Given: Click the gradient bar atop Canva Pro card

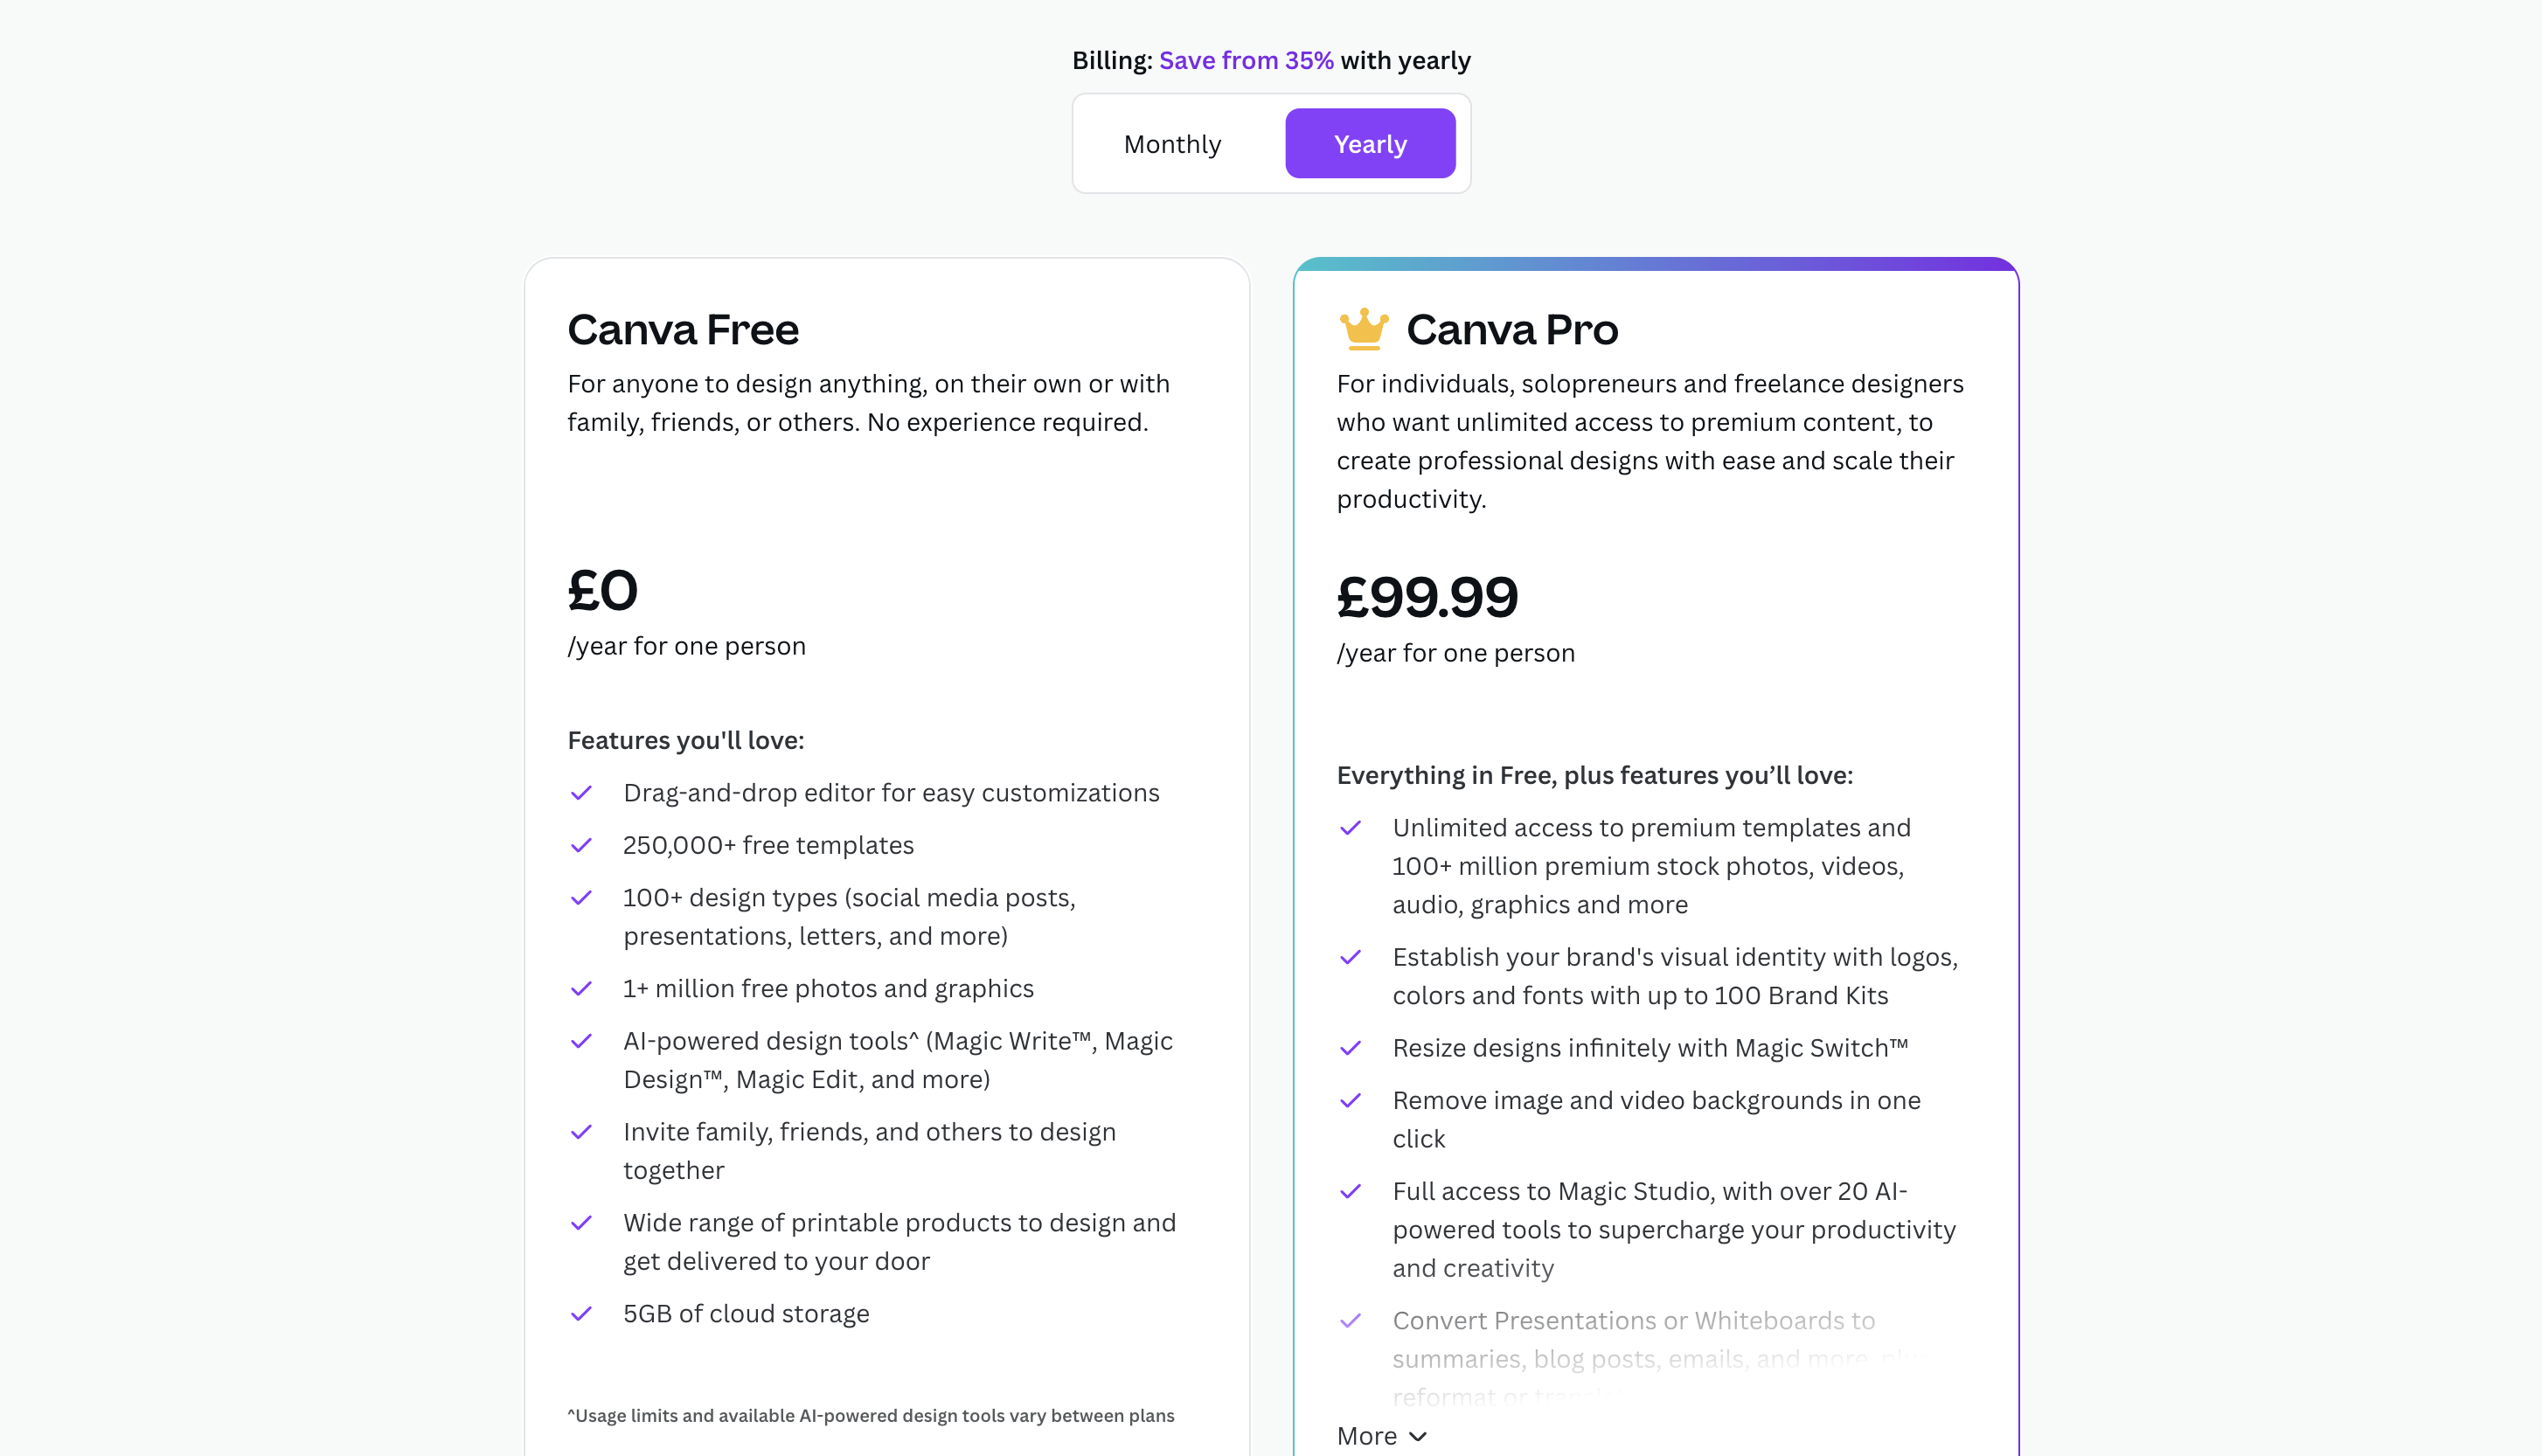Looking at the screenshot, I should (x=1656, y=264).
